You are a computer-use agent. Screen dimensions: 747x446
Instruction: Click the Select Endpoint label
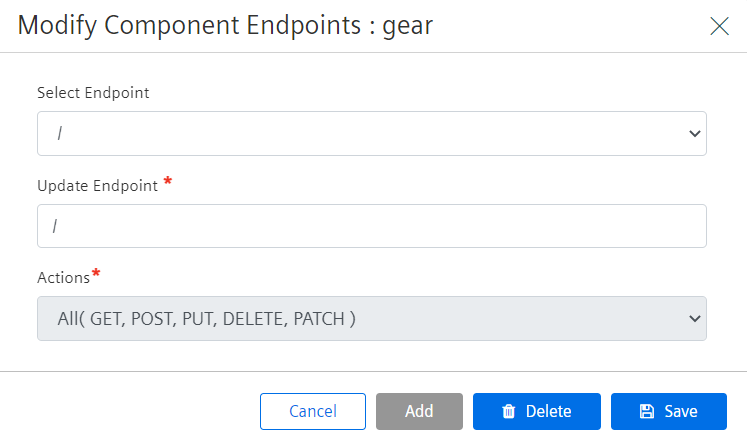pyautogui.click(x=93, y=92)
